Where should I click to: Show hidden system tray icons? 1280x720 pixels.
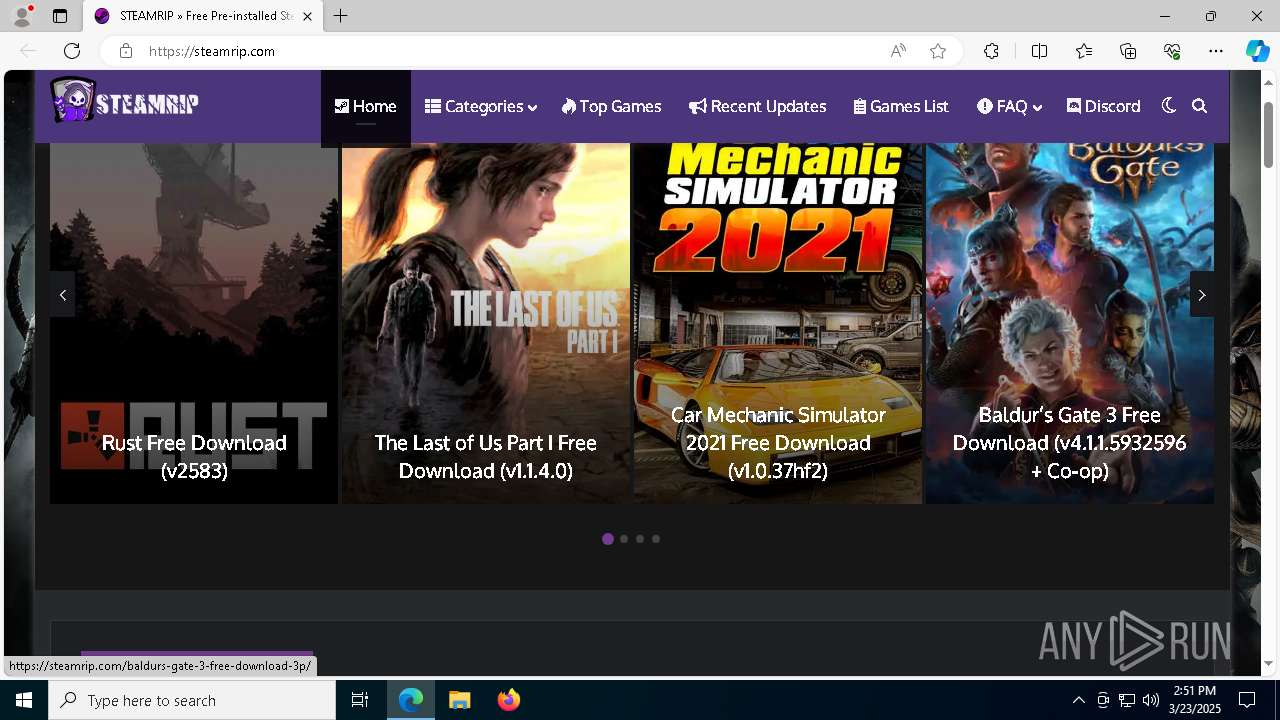(x=1078, y=700)
